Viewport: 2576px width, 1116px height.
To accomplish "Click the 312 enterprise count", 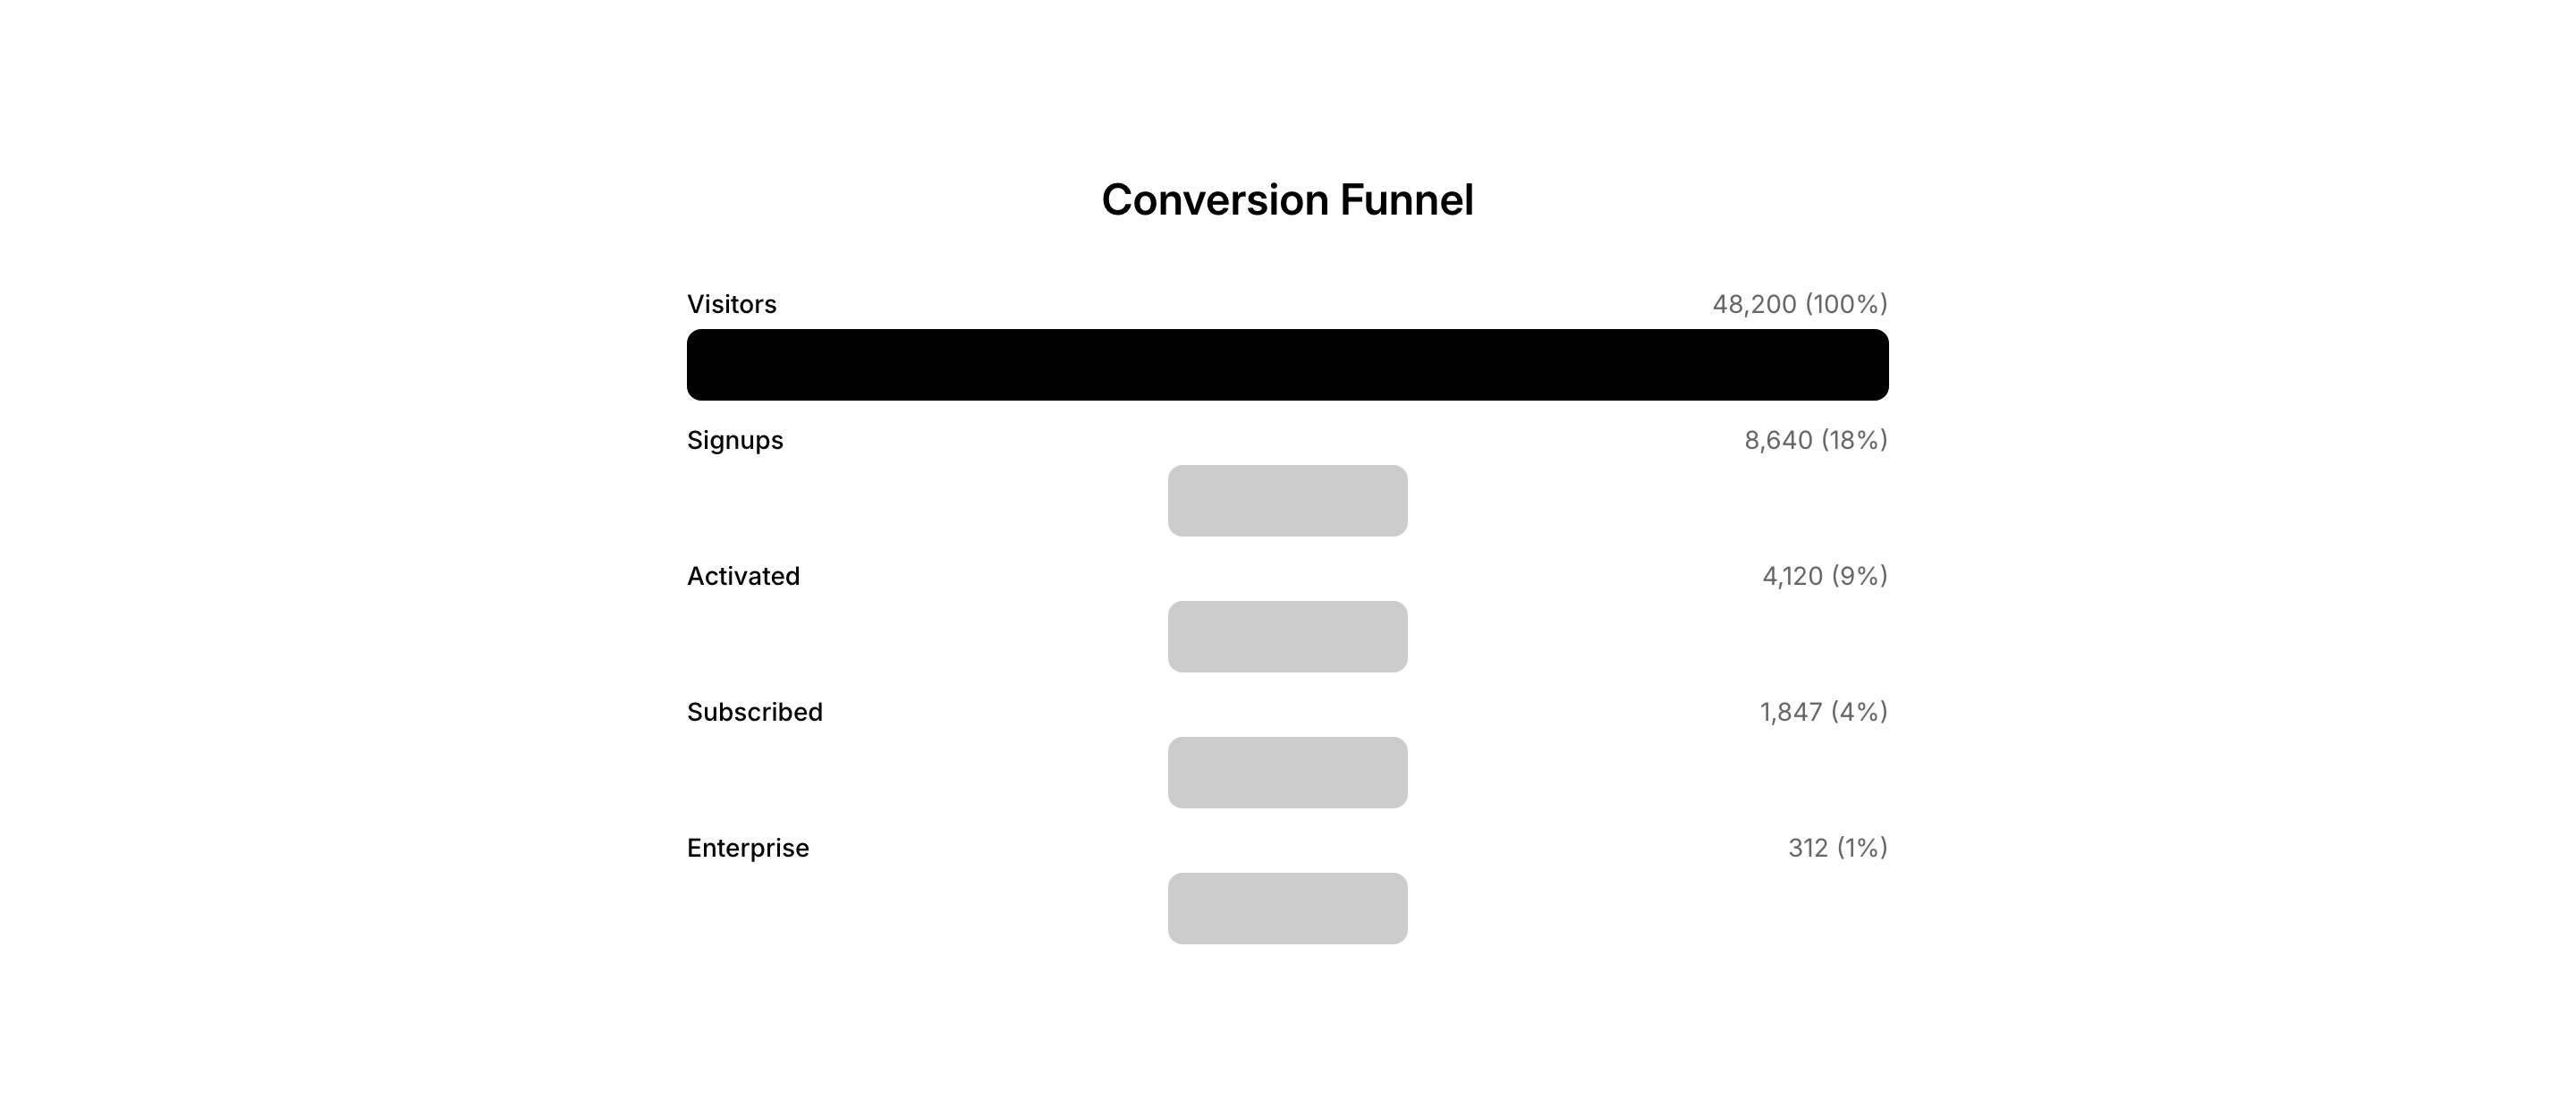I will pos(1807,848).
